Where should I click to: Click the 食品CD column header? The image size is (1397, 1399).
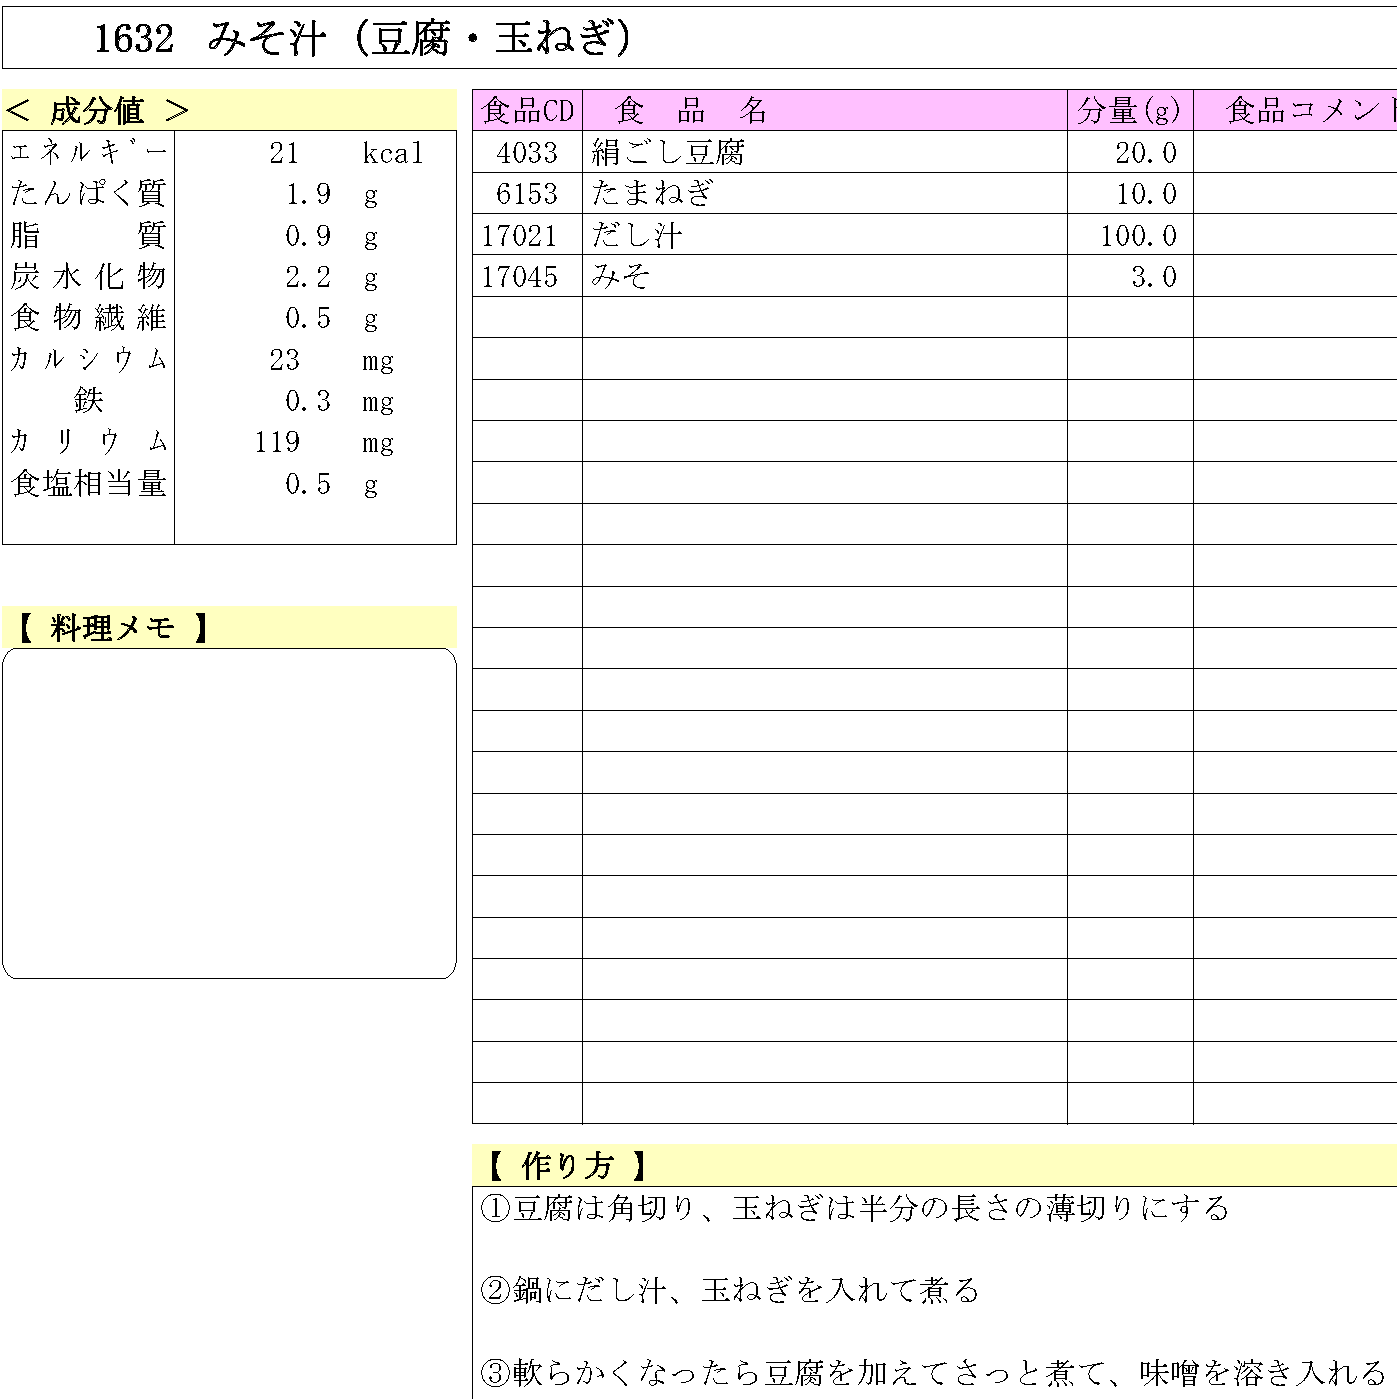click(527, 111)
